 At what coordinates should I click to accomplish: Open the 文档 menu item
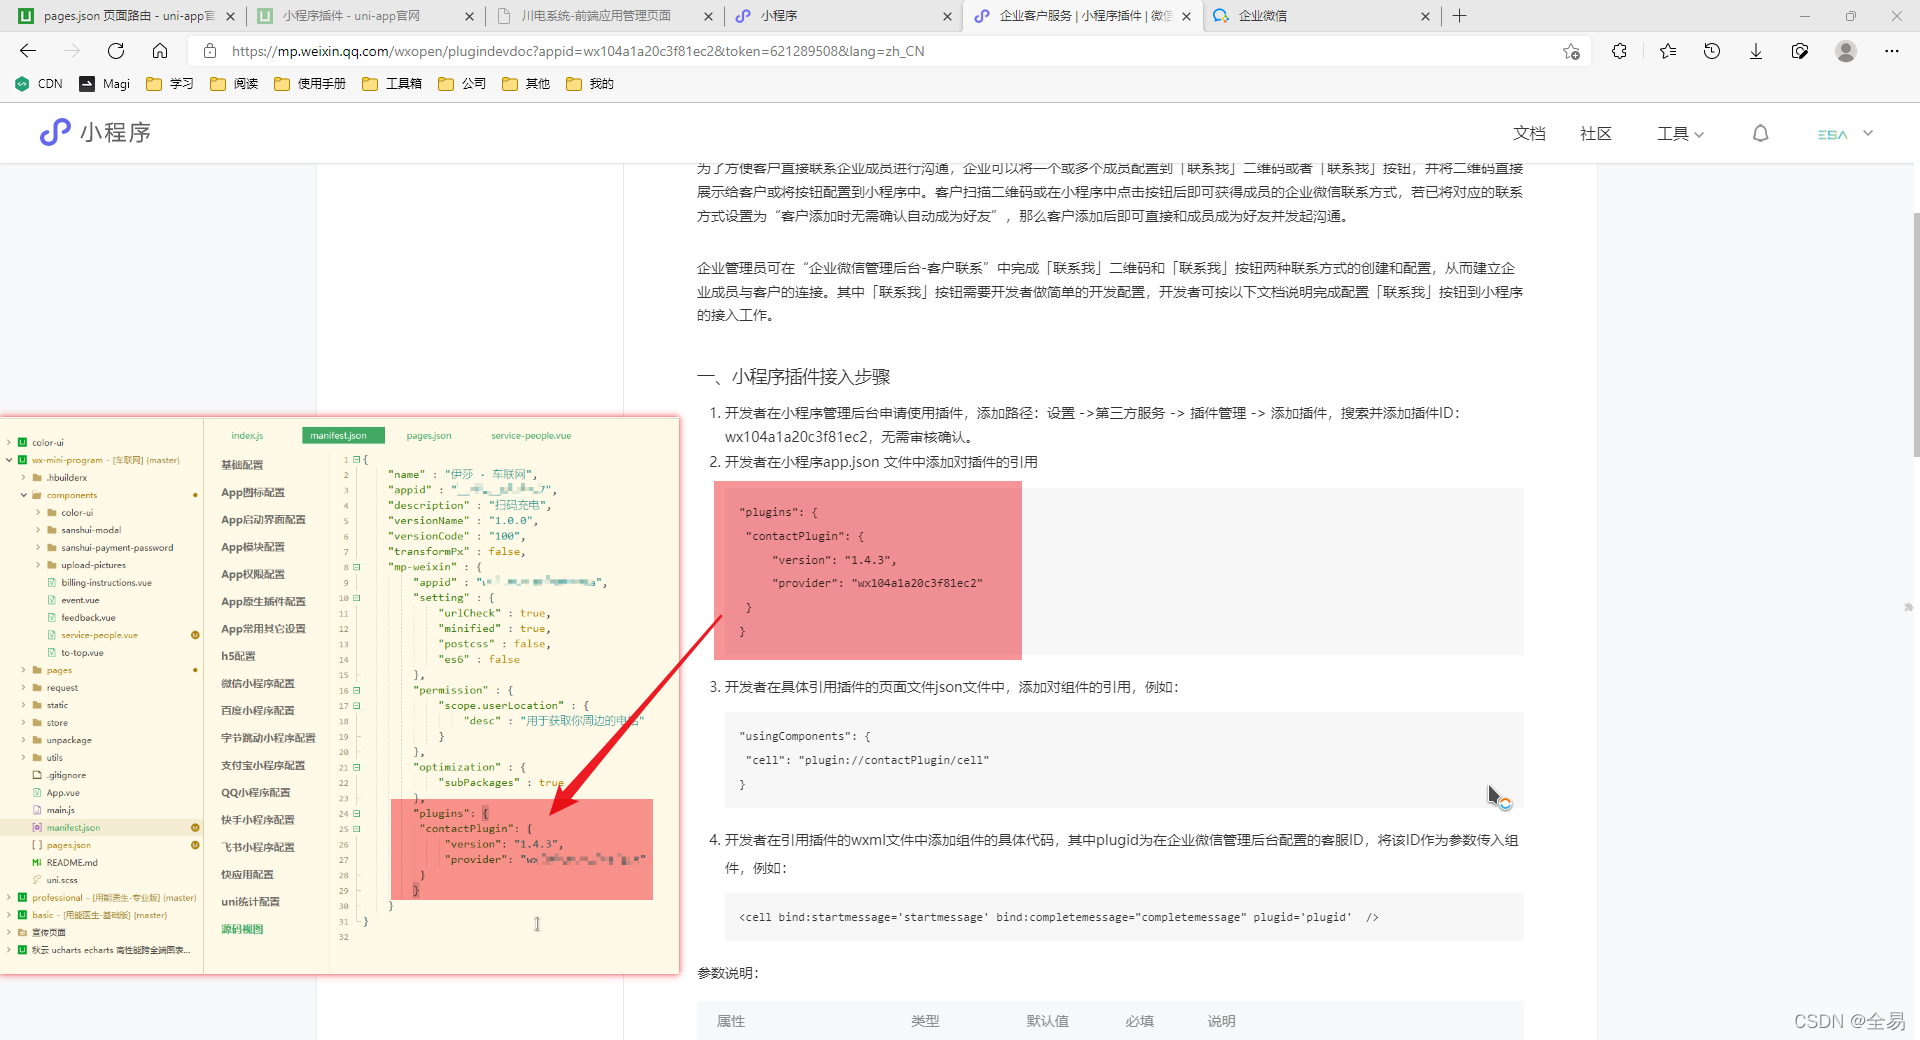[1529, 134]
